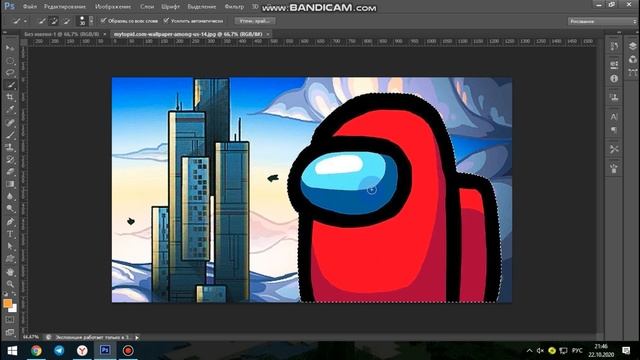
Task: Open the Channels panel icon
Action: pos(633,60)
